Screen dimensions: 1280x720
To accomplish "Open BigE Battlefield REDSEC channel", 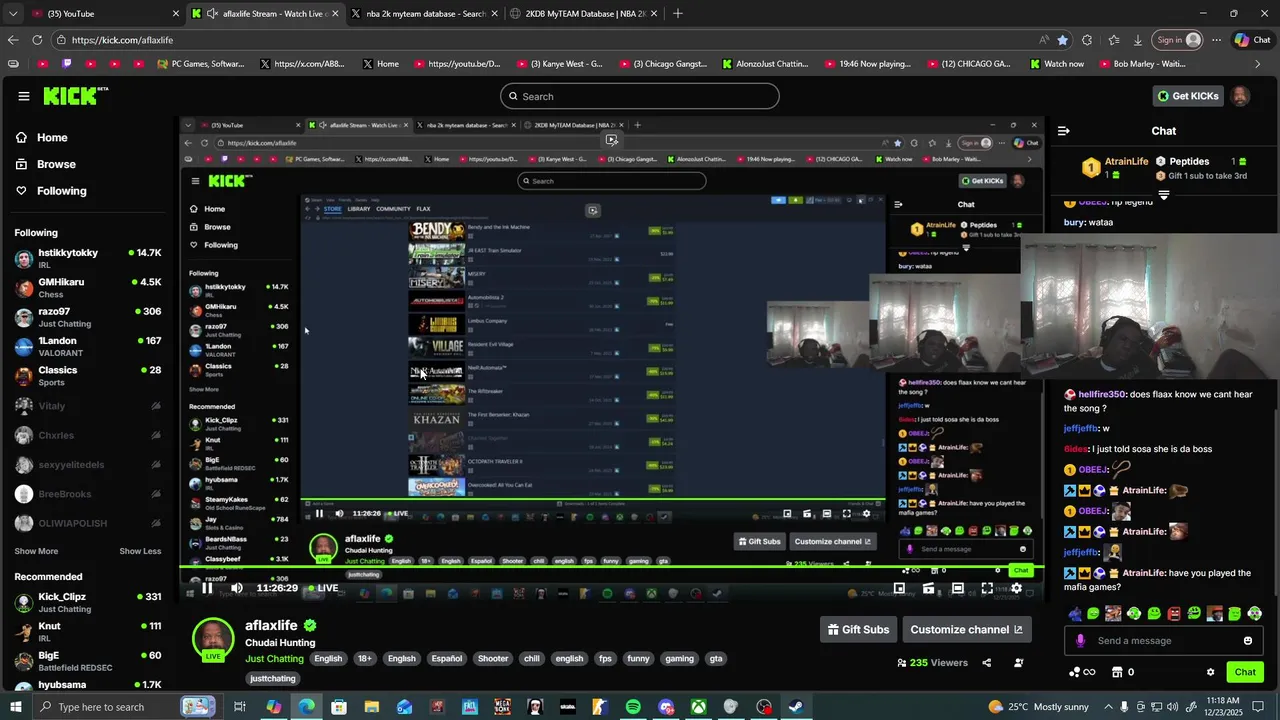I will coord(88,661).
